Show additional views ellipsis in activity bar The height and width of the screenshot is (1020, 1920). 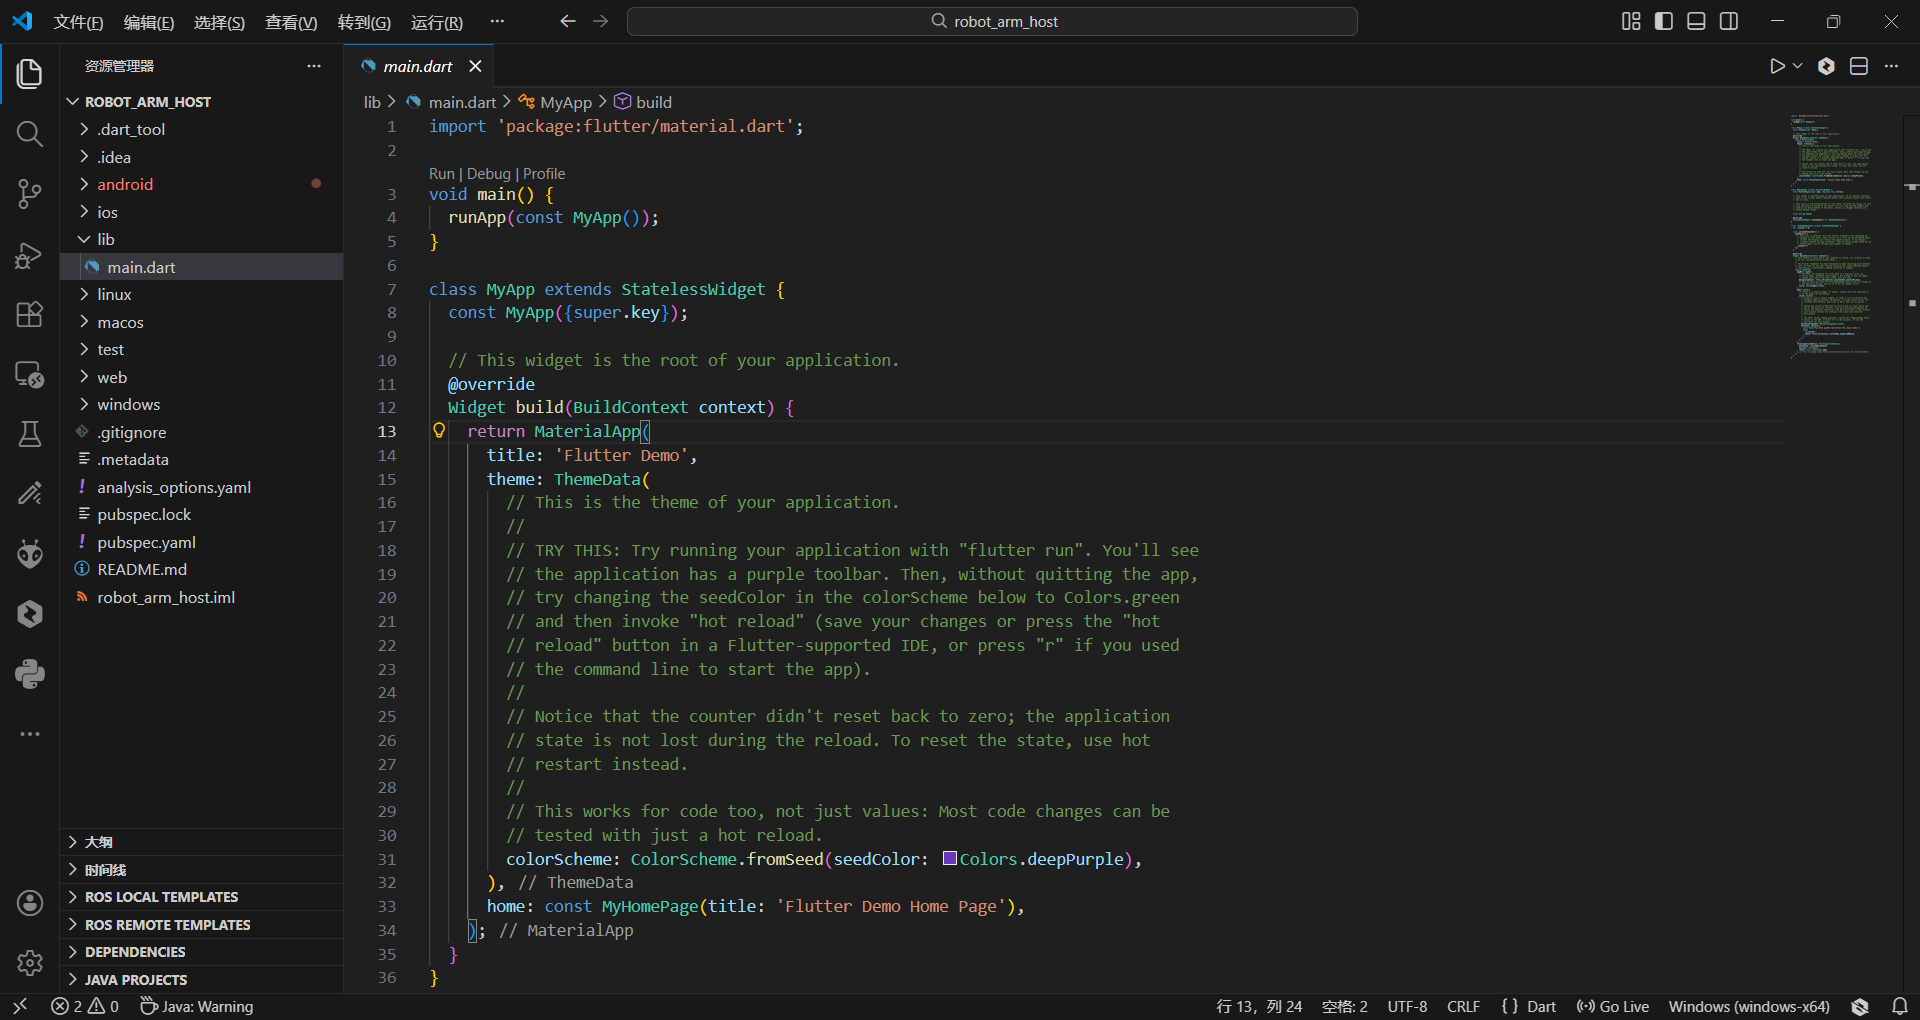(x=30, y=733)
